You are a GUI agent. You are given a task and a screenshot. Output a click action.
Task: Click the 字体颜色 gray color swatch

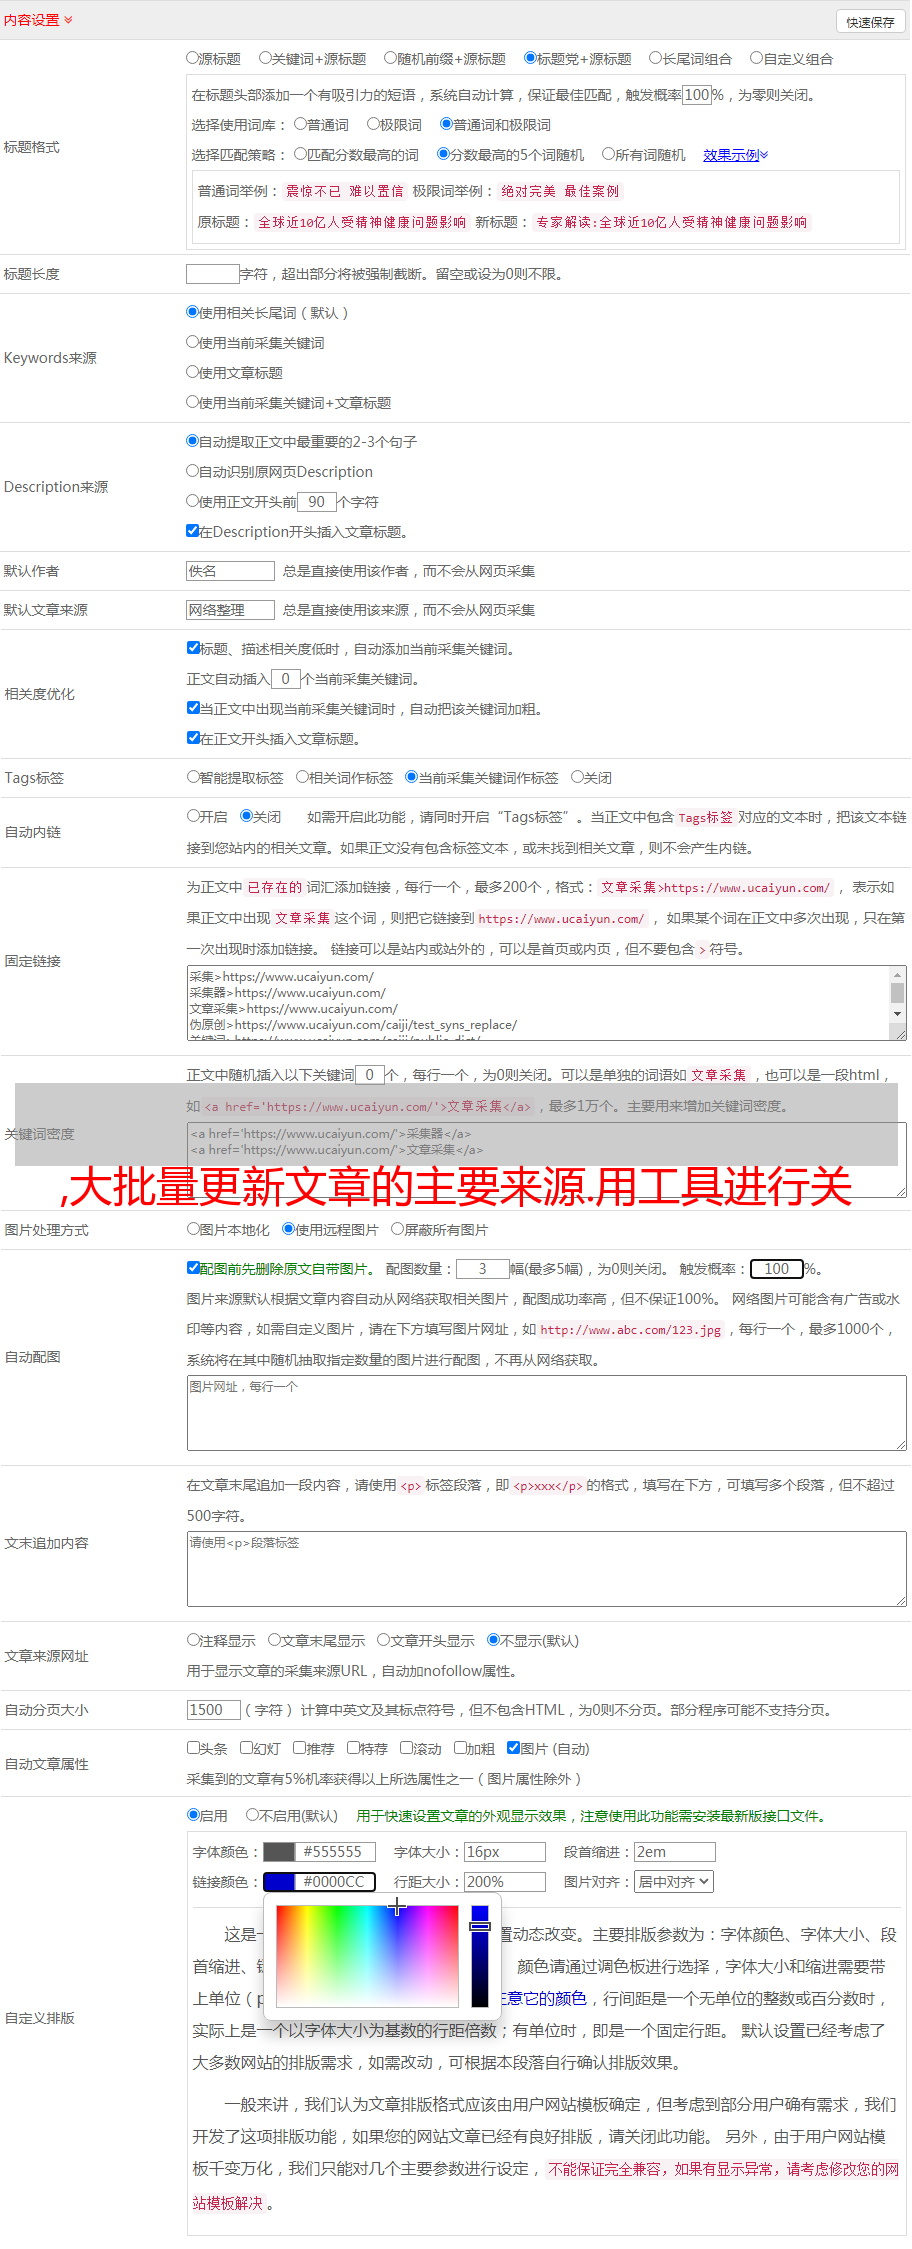tap(279, 1852)
